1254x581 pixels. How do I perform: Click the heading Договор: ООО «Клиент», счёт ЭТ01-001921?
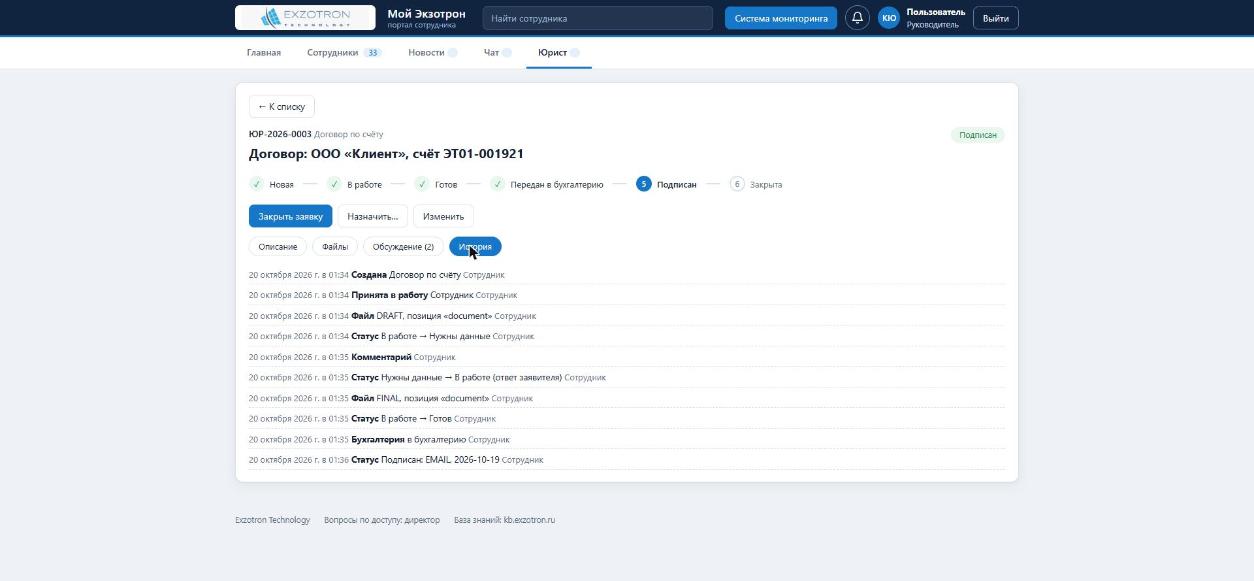tap(386, 154)
